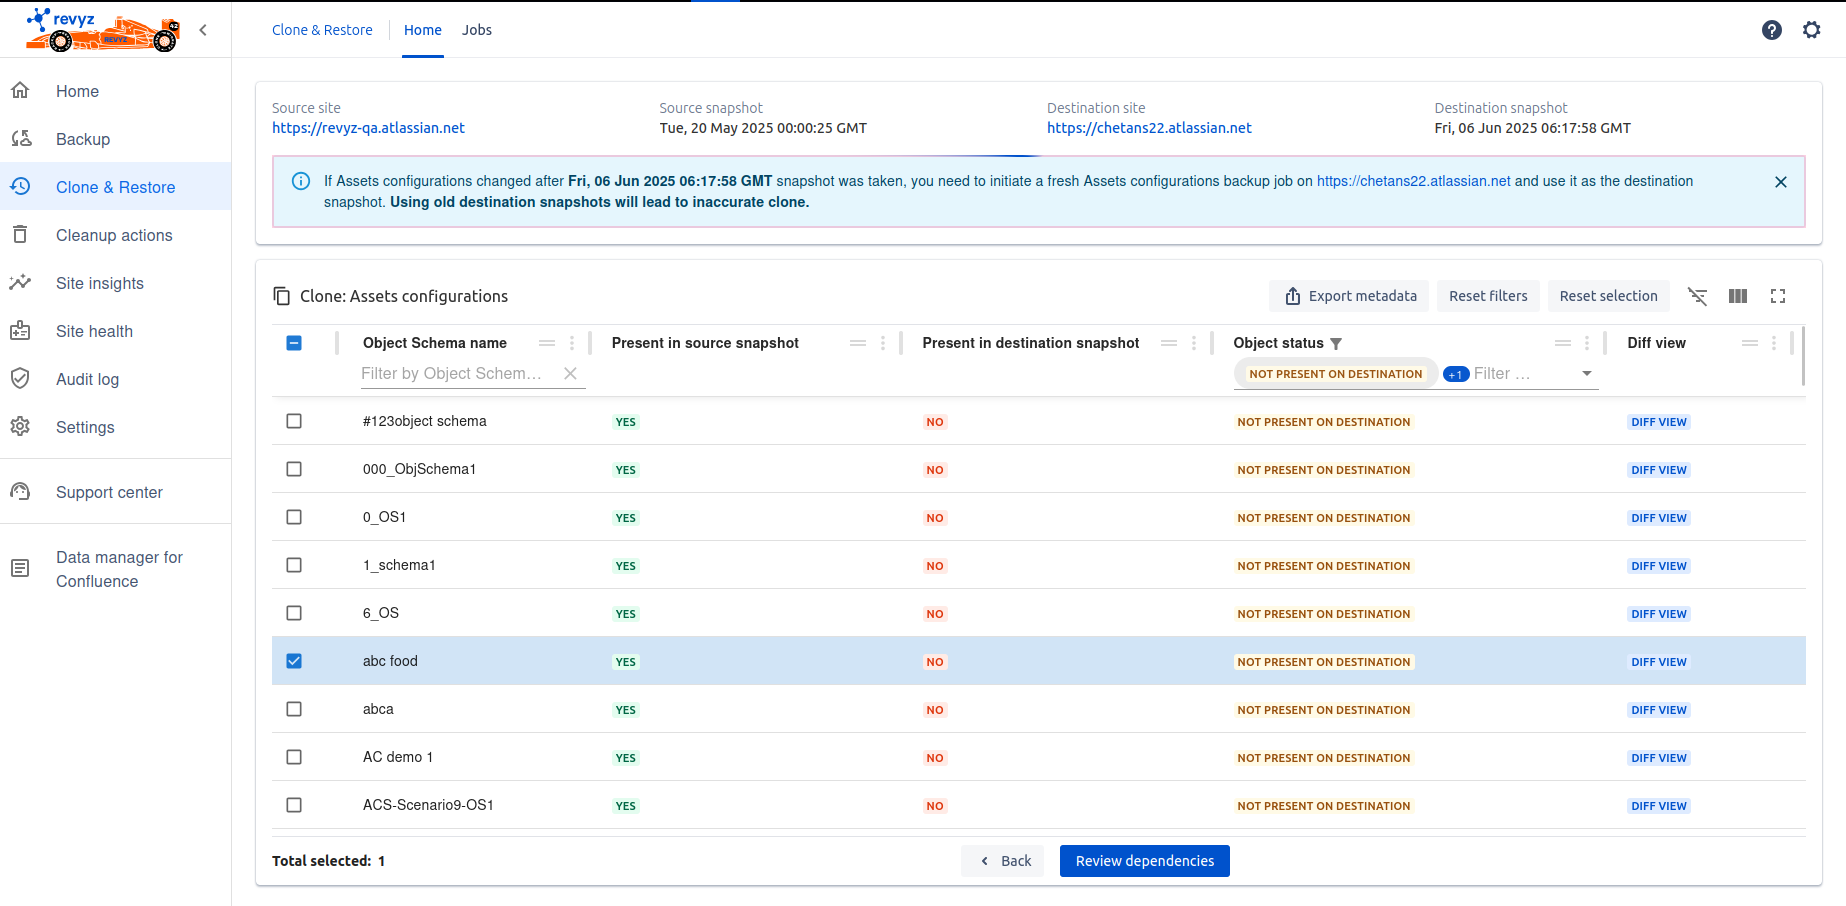The width and height of the screenshot is (1846, 906).
Task: Open the Object Schema name column menu
Action: pyautogui.click(x=572, y=343)
